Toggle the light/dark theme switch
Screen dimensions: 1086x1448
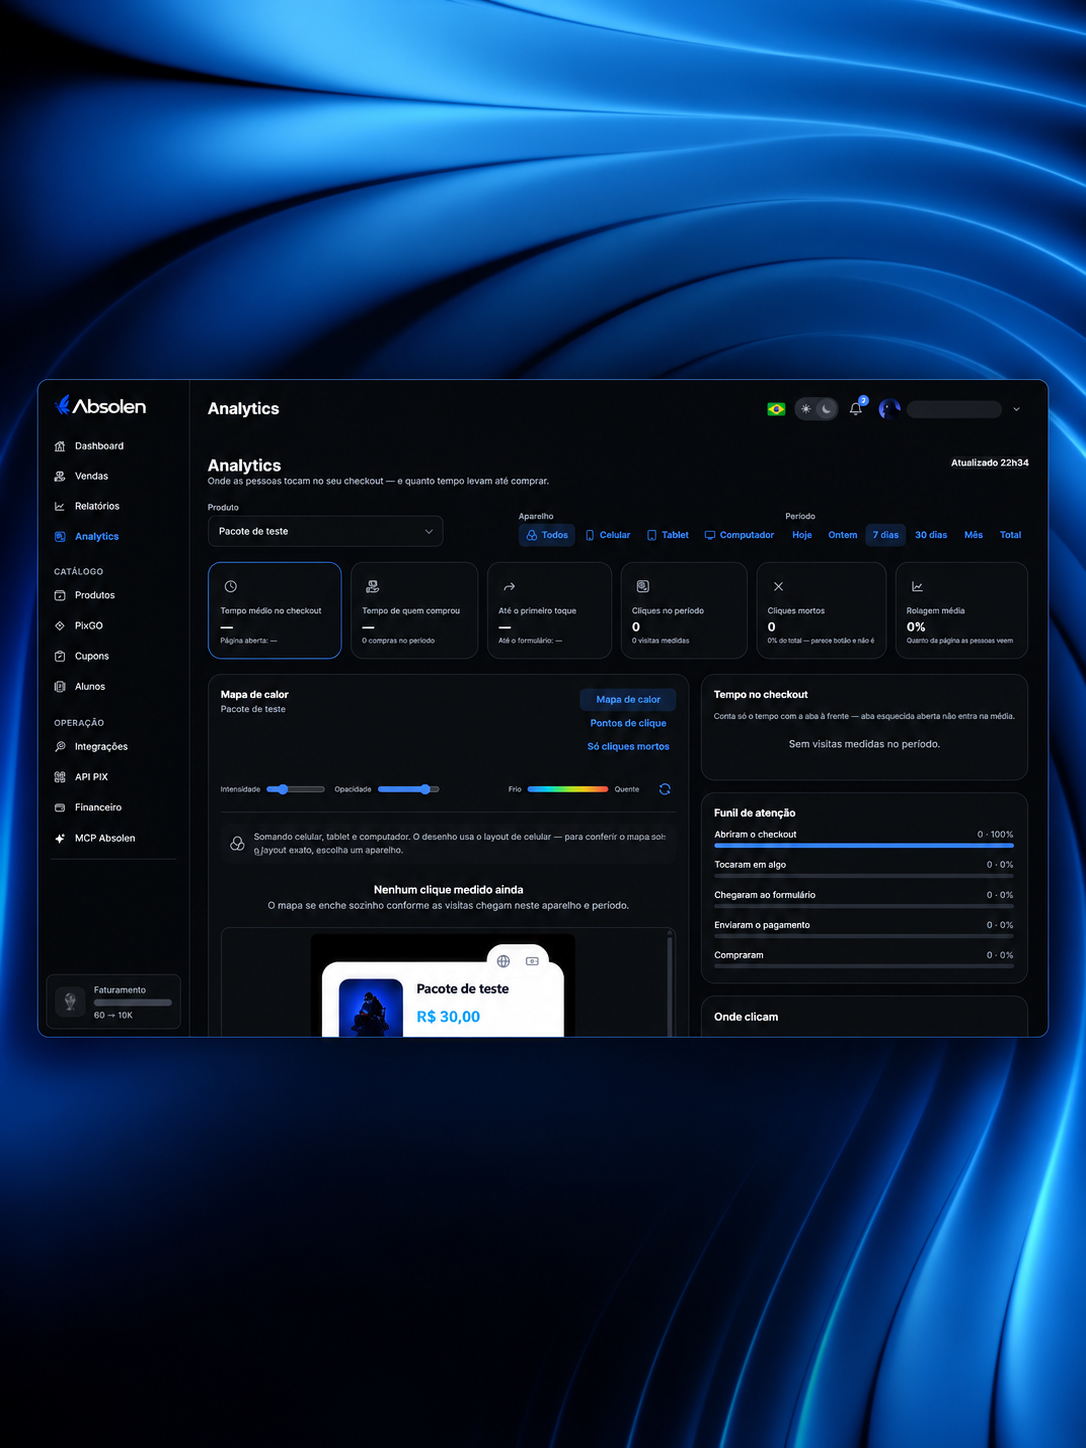pyautogui.click(x=816, y=409)
